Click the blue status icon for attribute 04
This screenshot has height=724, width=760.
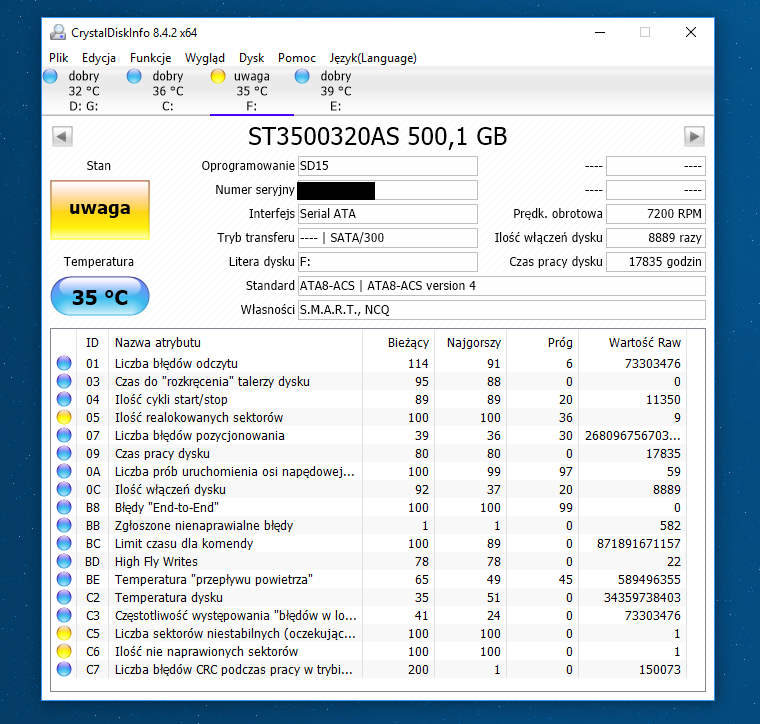click(64, 399)
